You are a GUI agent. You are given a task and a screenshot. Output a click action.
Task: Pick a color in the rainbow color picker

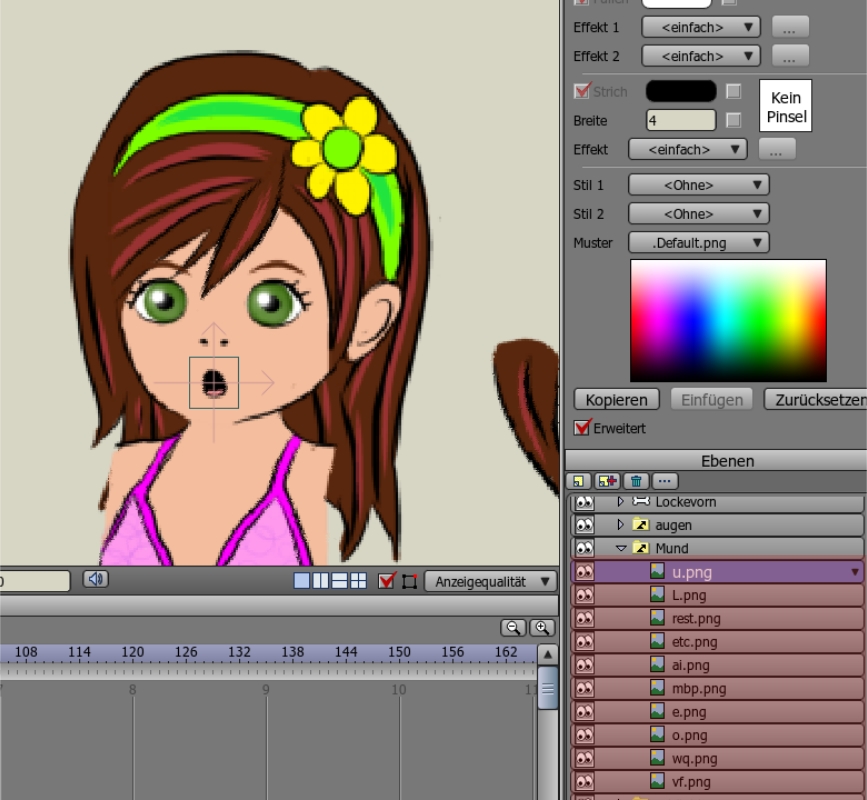point(728,321)
